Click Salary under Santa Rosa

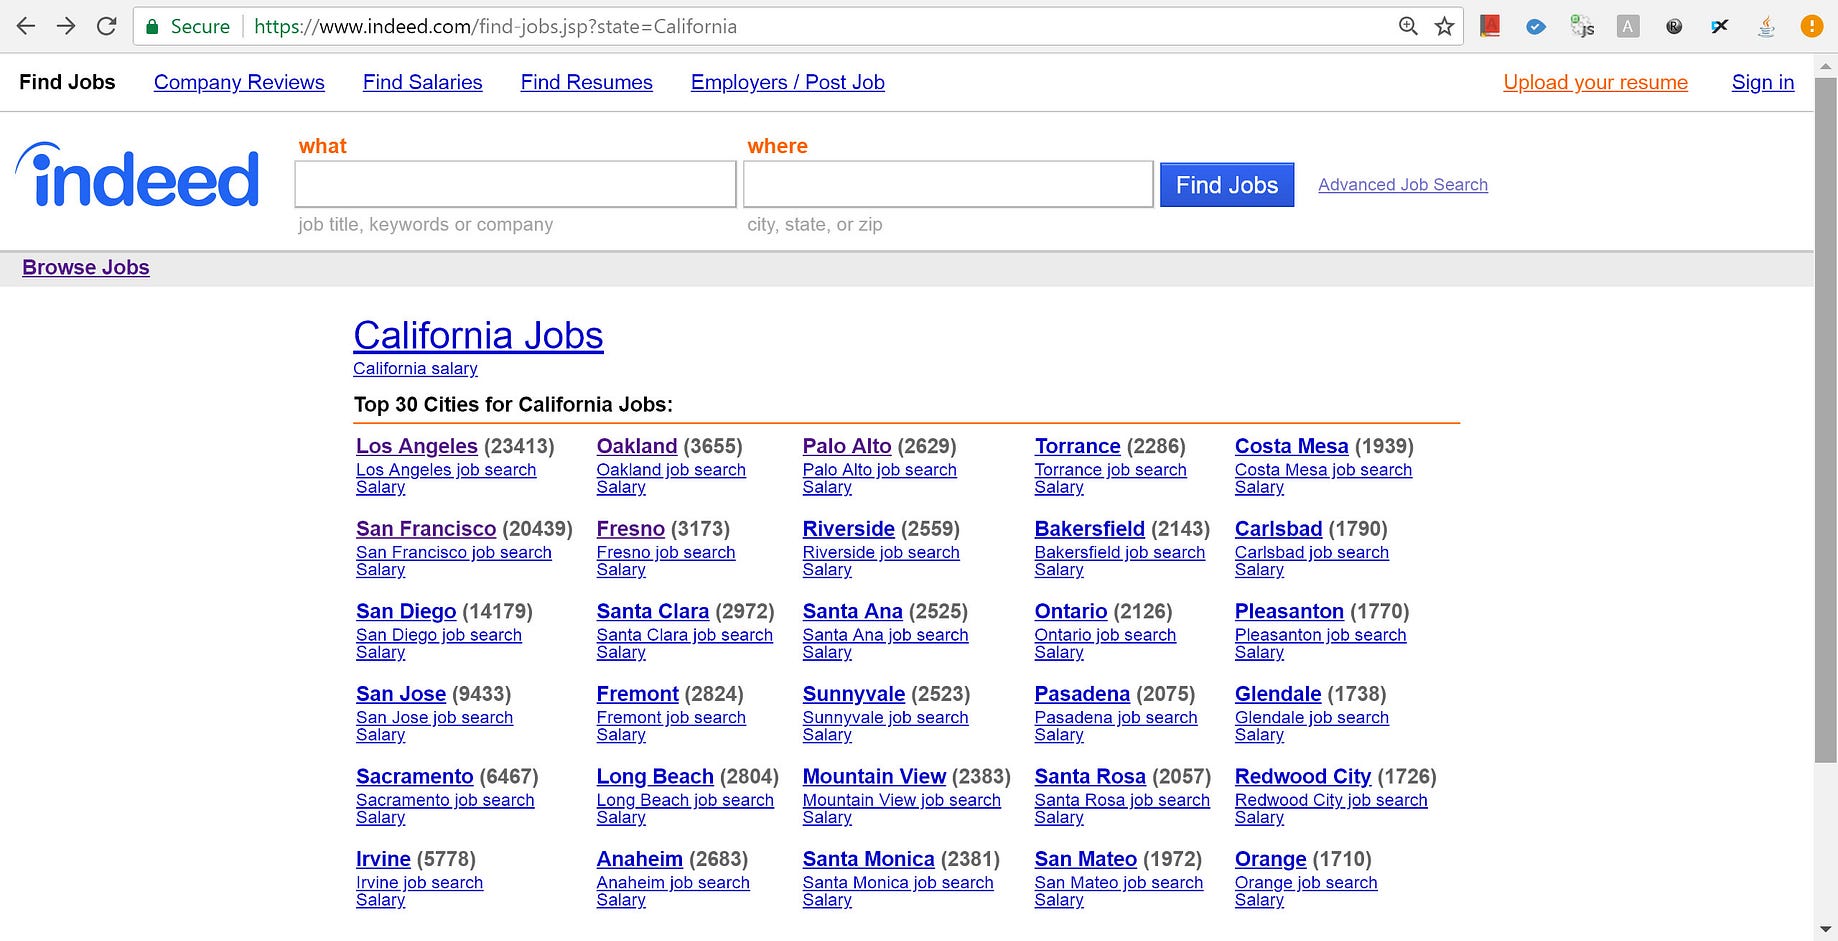point(1059,818)
